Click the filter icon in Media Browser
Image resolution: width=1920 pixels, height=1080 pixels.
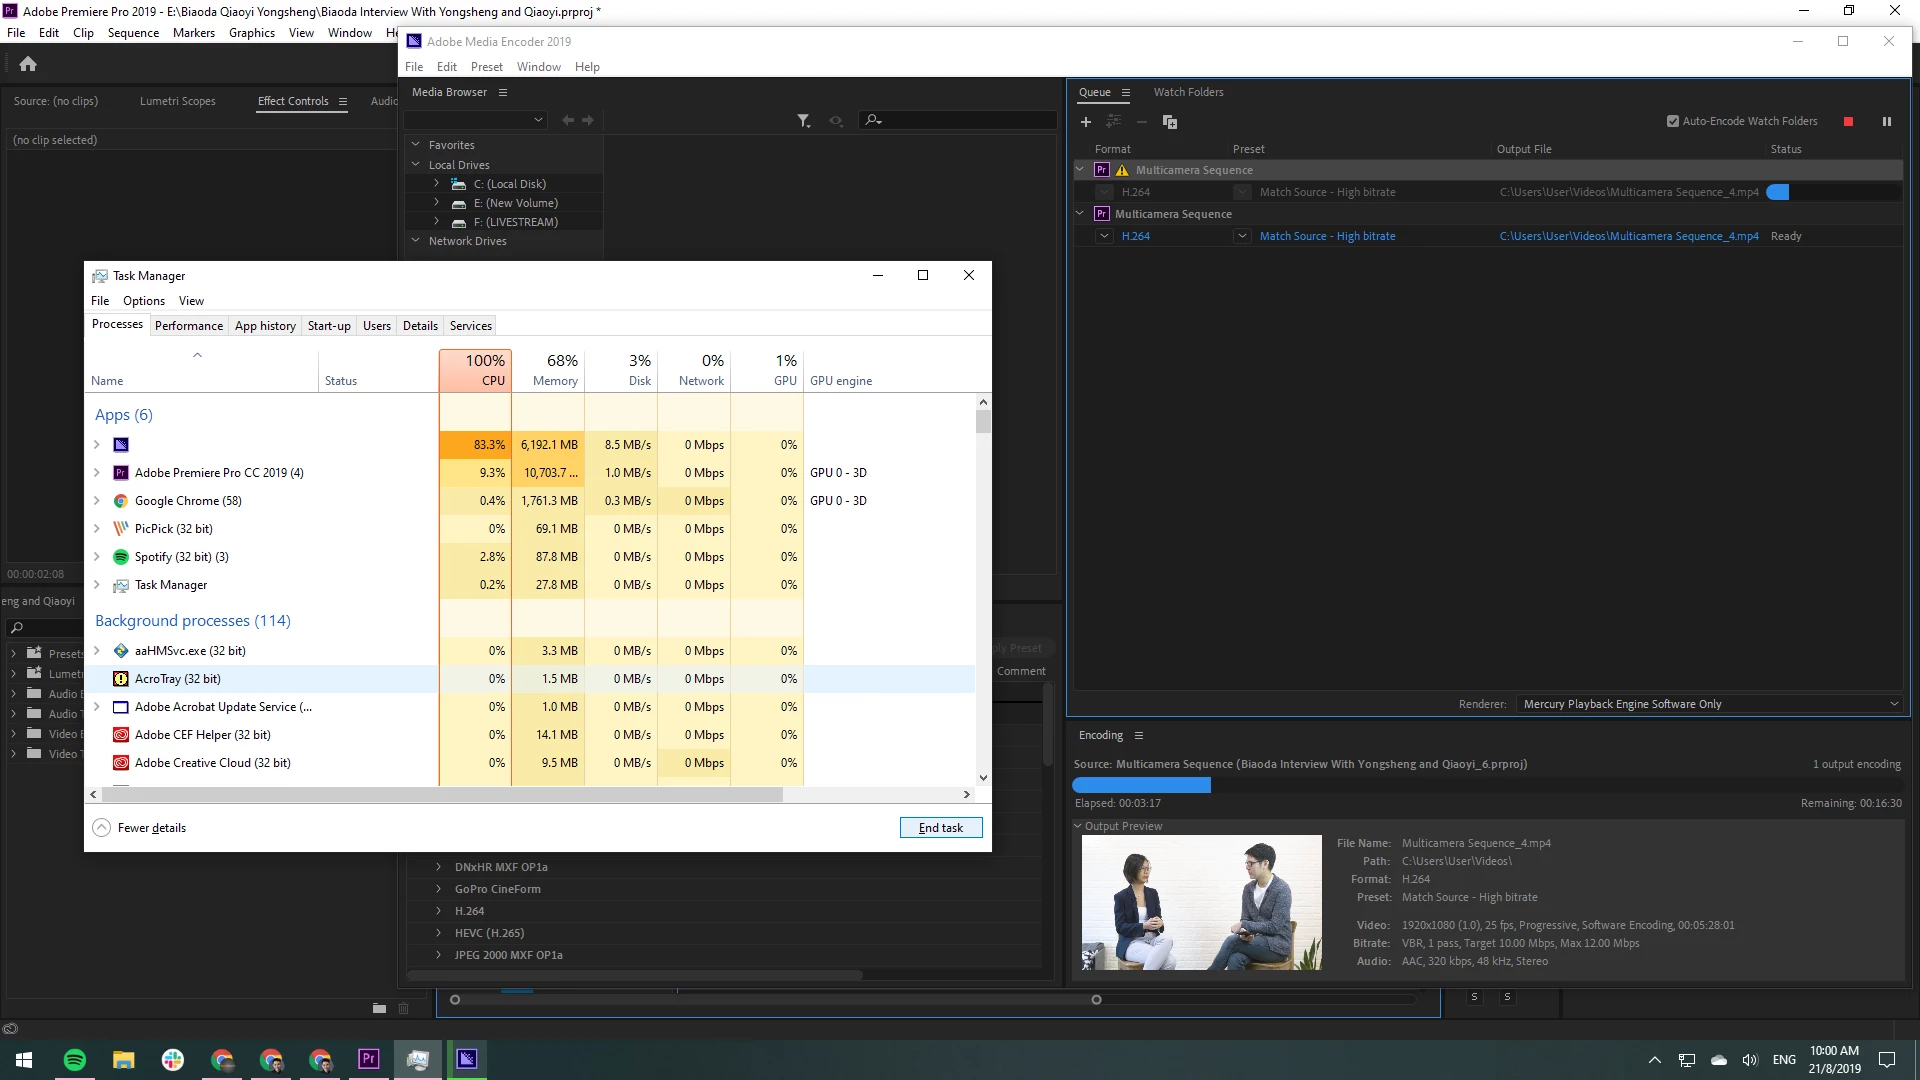tap(803, 120)
